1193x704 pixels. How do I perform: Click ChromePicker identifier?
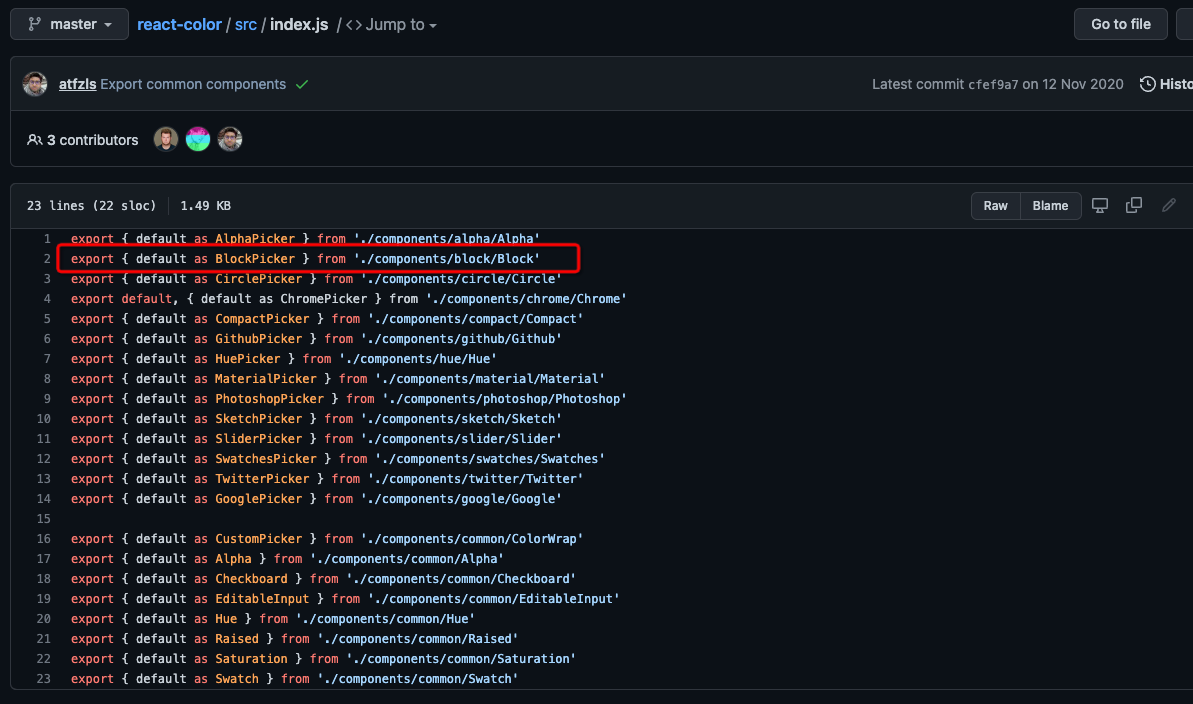pos(323,299)
